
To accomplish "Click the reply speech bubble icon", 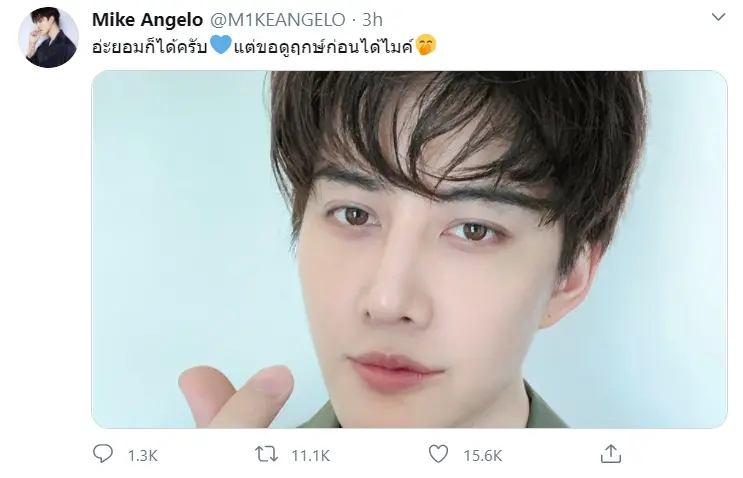I will point(102,454).
